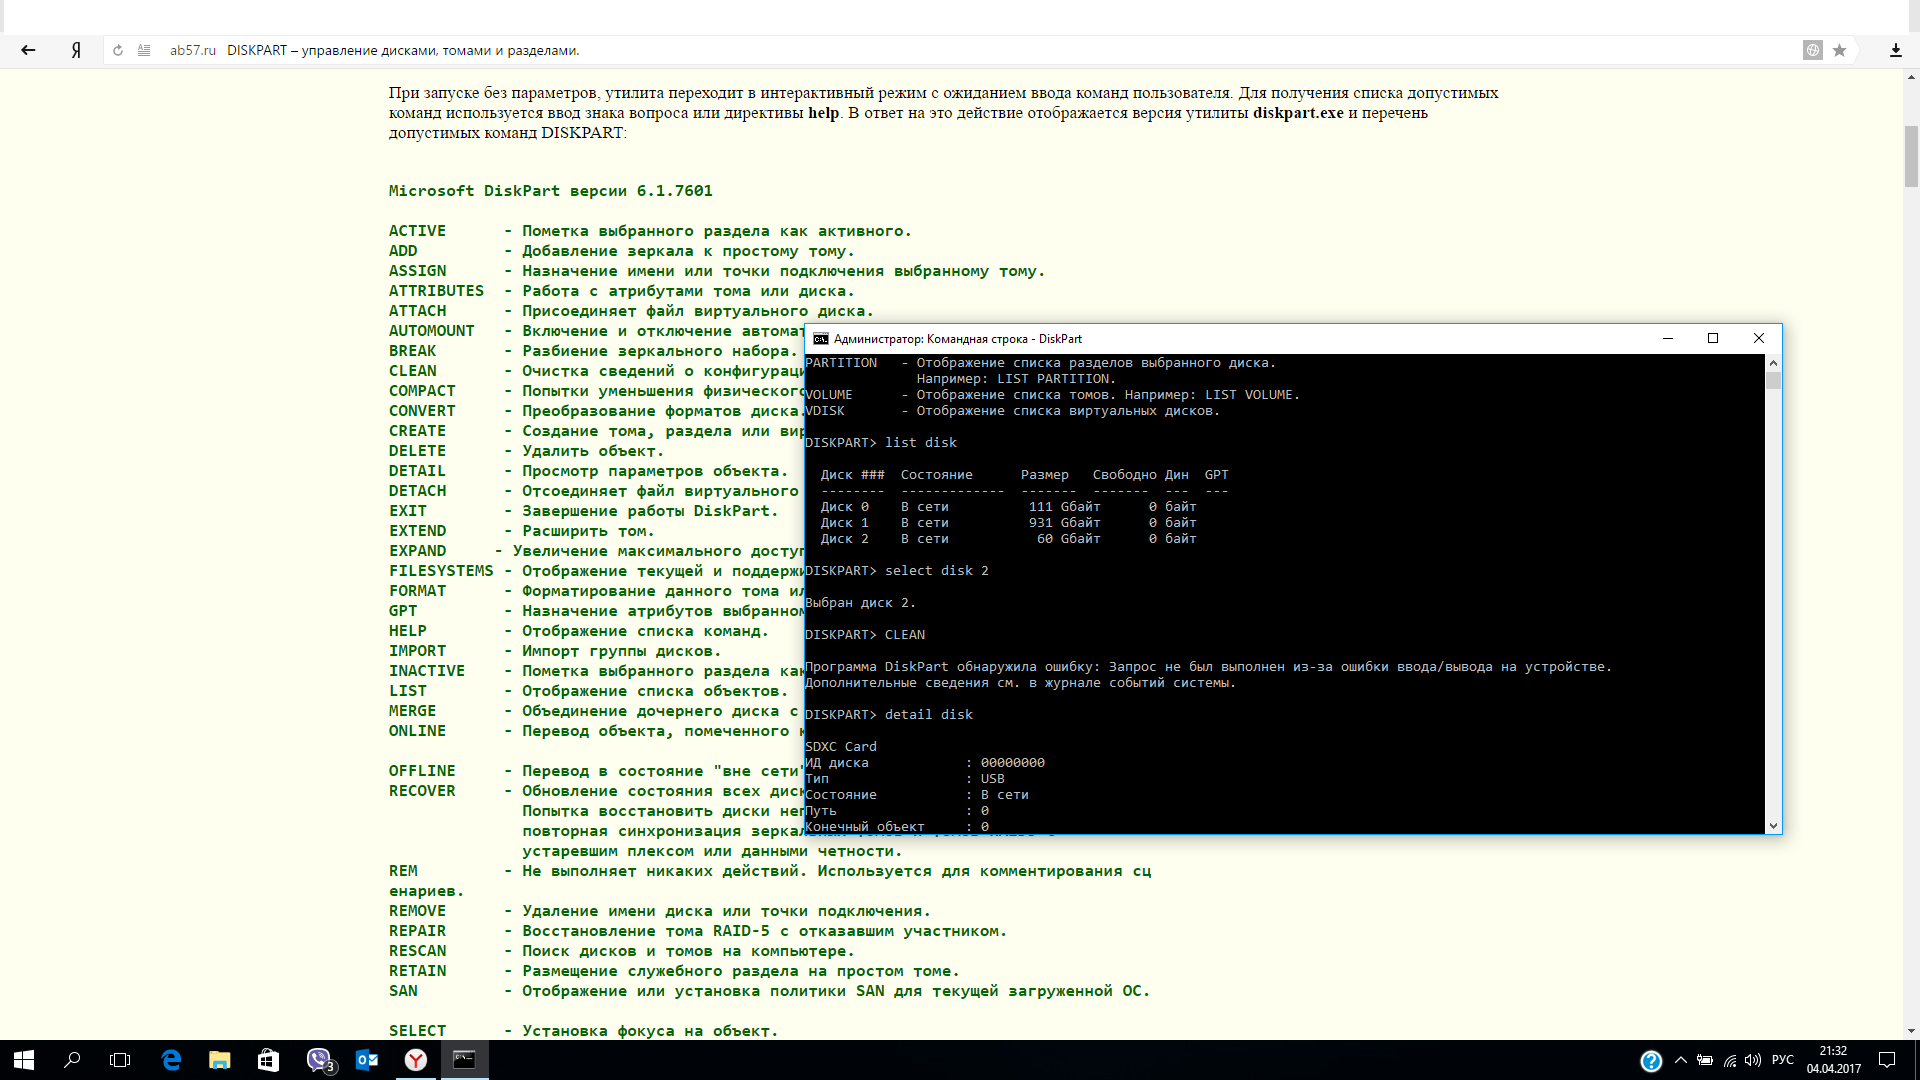This screenshot has height=1080, width=1920.
Task: Open Viber from the taskbar
Action: (x=318, y=1060)
